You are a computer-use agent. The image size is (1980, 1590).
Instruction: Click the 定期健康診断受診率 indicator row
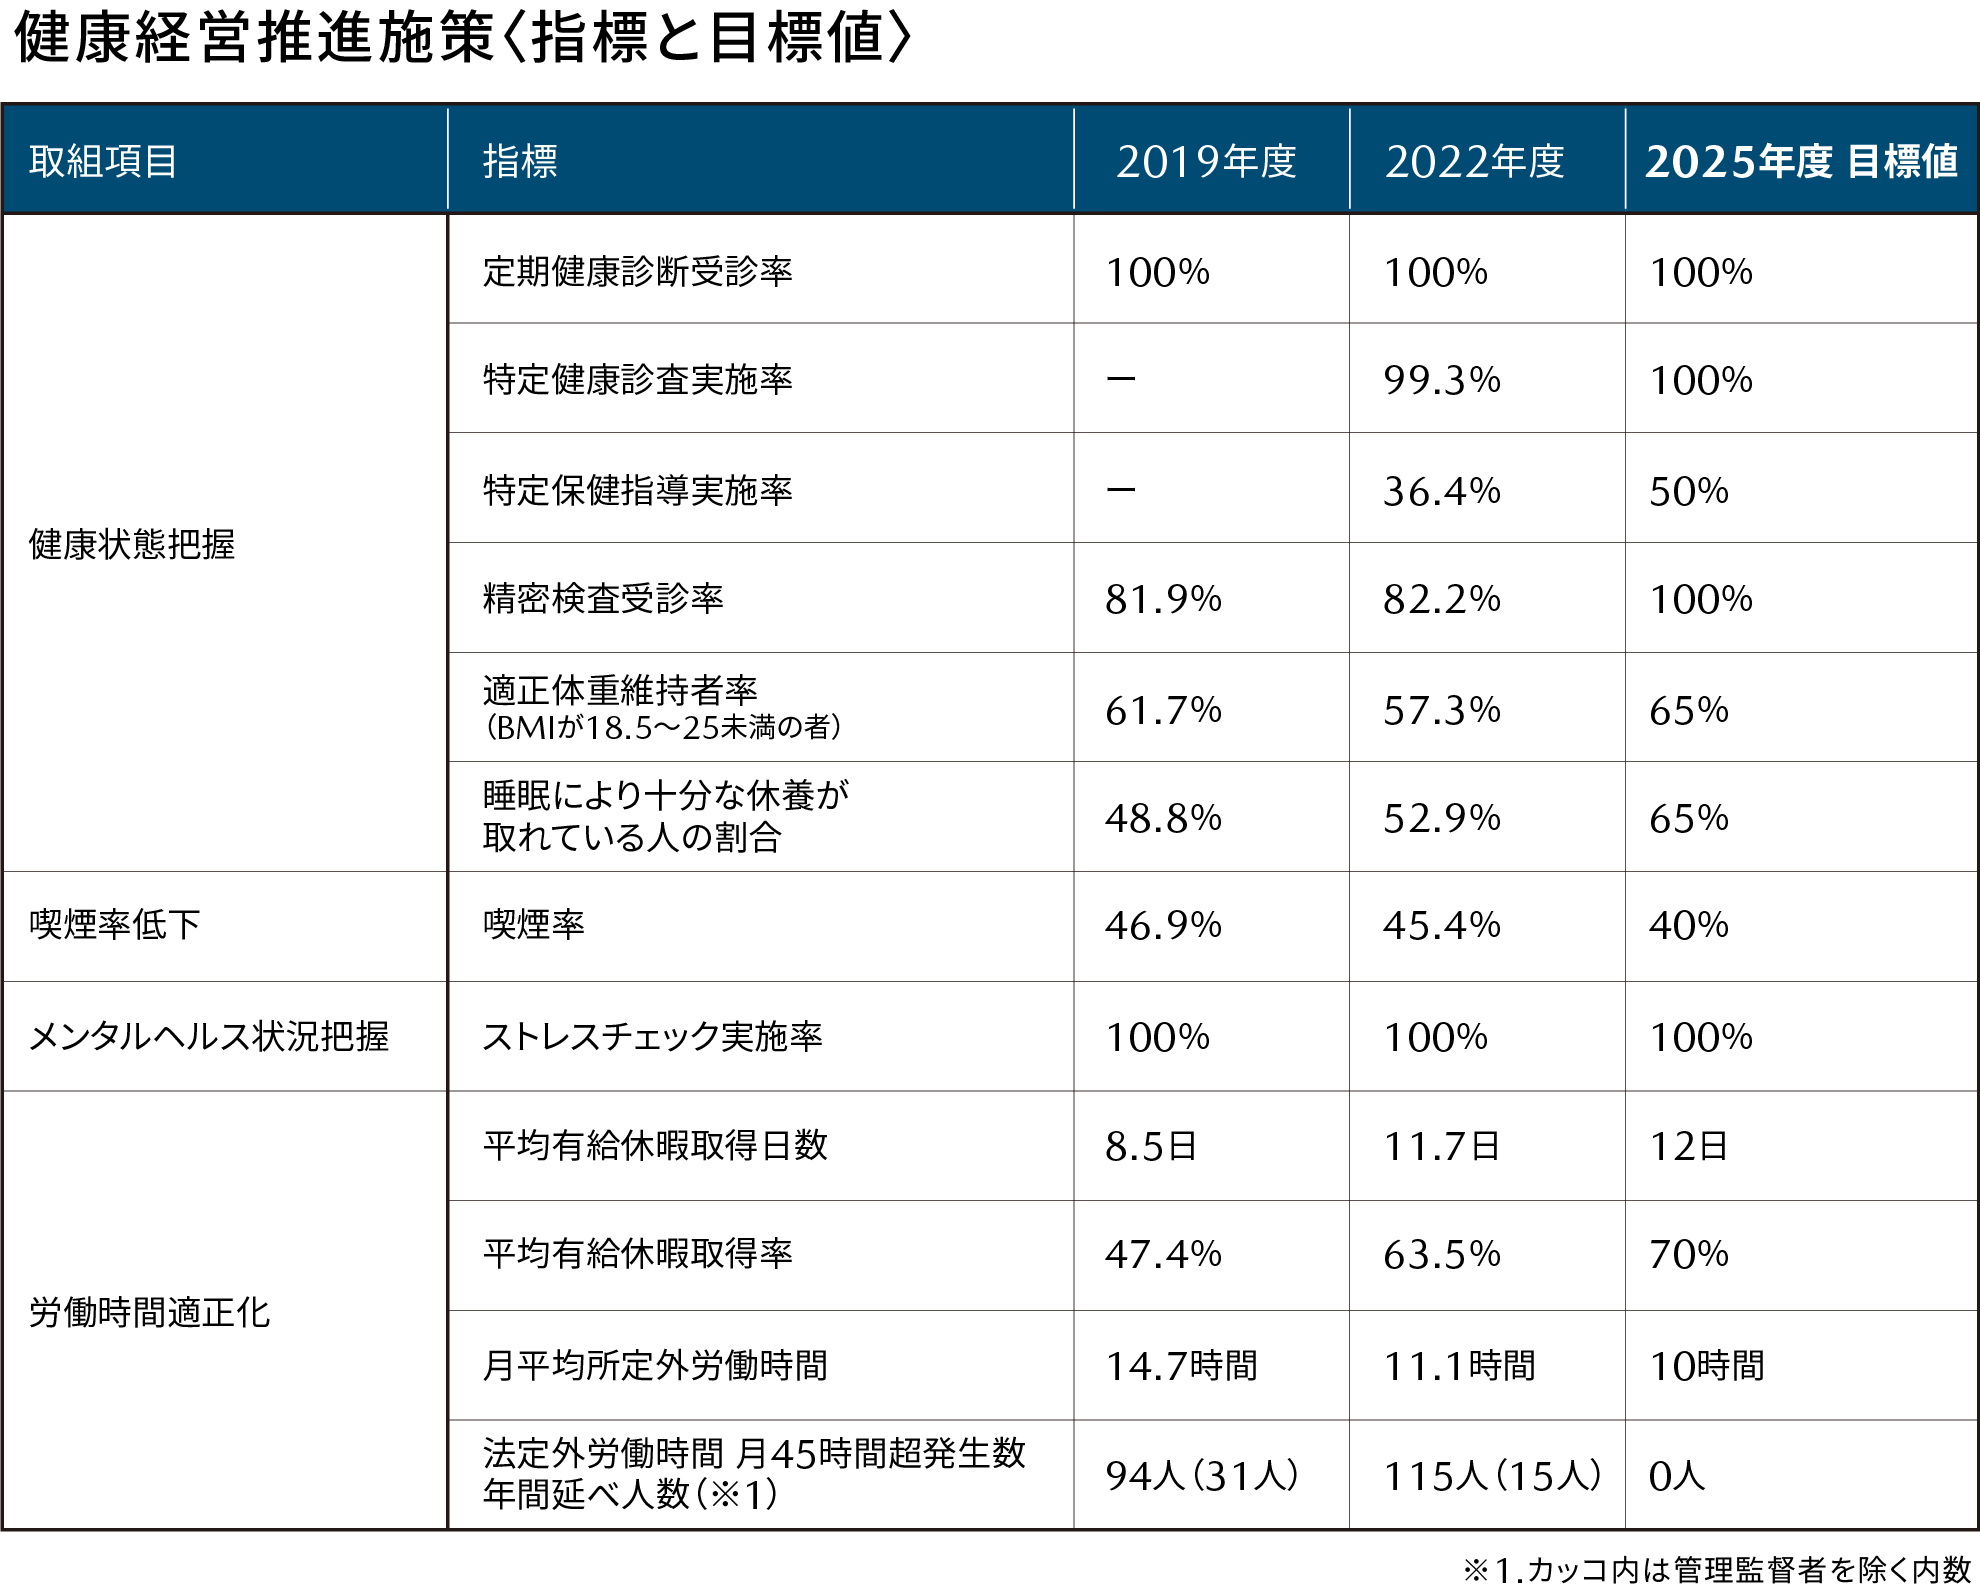[x=638, y=271]
